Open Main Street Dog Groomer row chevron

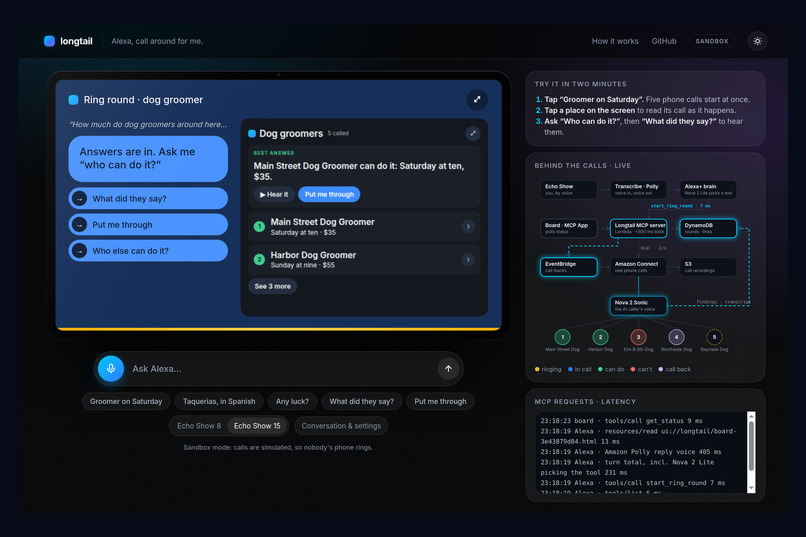coord(468,226)
